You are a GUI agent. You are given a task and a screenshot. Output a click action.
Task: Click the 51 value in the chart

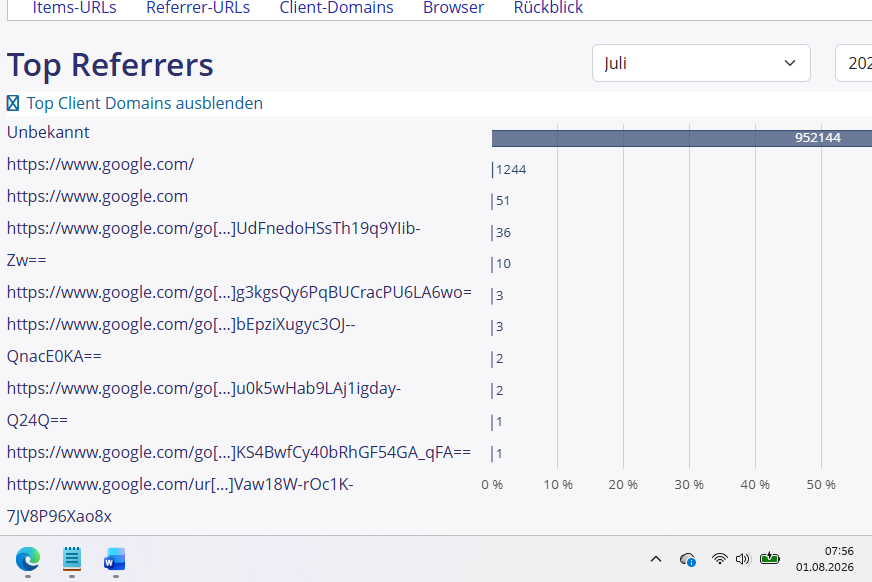pyautogui.click(x=503, y=201)
